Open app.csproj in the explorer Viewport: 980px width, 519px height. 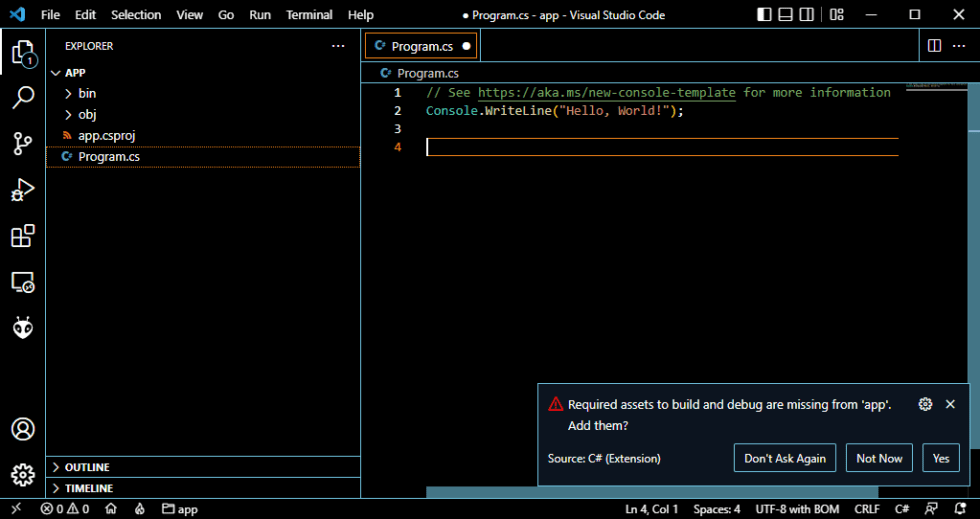click(203, 136)
